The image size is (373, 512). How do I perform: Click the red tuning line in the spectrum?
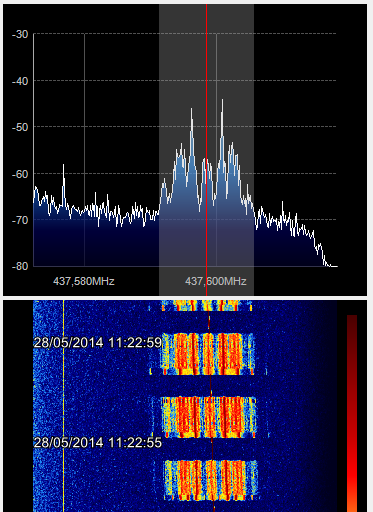pyautogui.click(x=206, y=150)
